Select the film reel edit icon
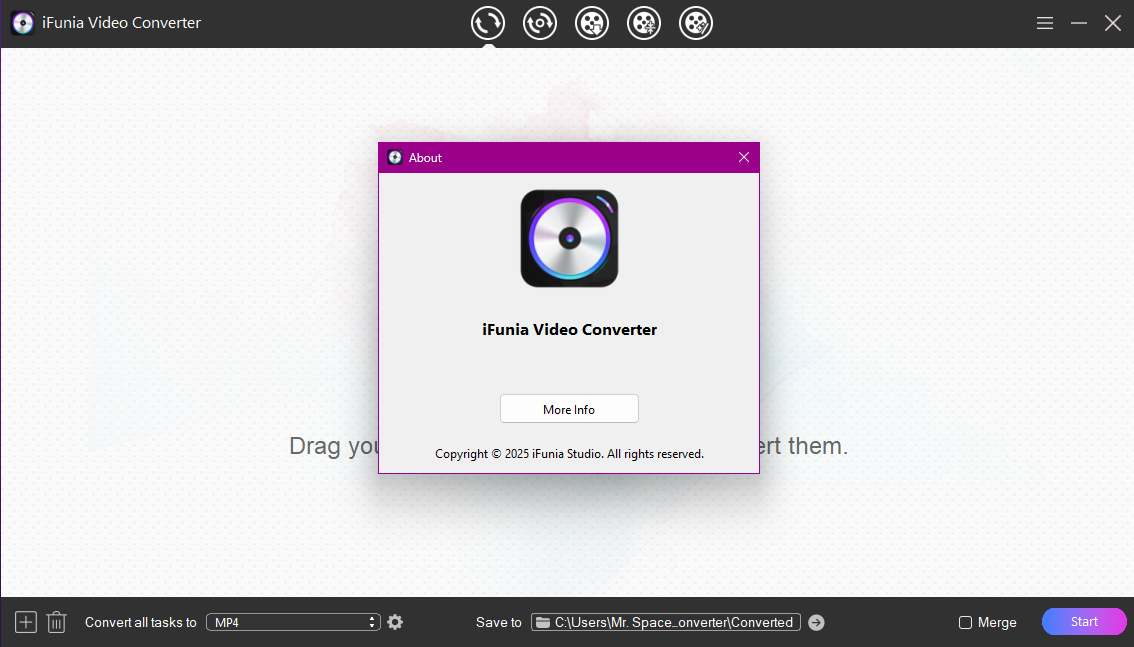 (x=696, y=23)
